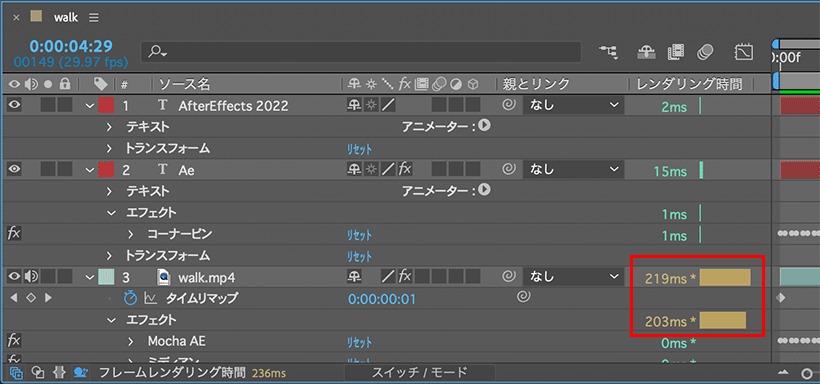The width and height of the screenshot is (820, 384).
Task: Toggle the Corner Pin fx switch
Action: pyautogui.click(x=14, y=233)
